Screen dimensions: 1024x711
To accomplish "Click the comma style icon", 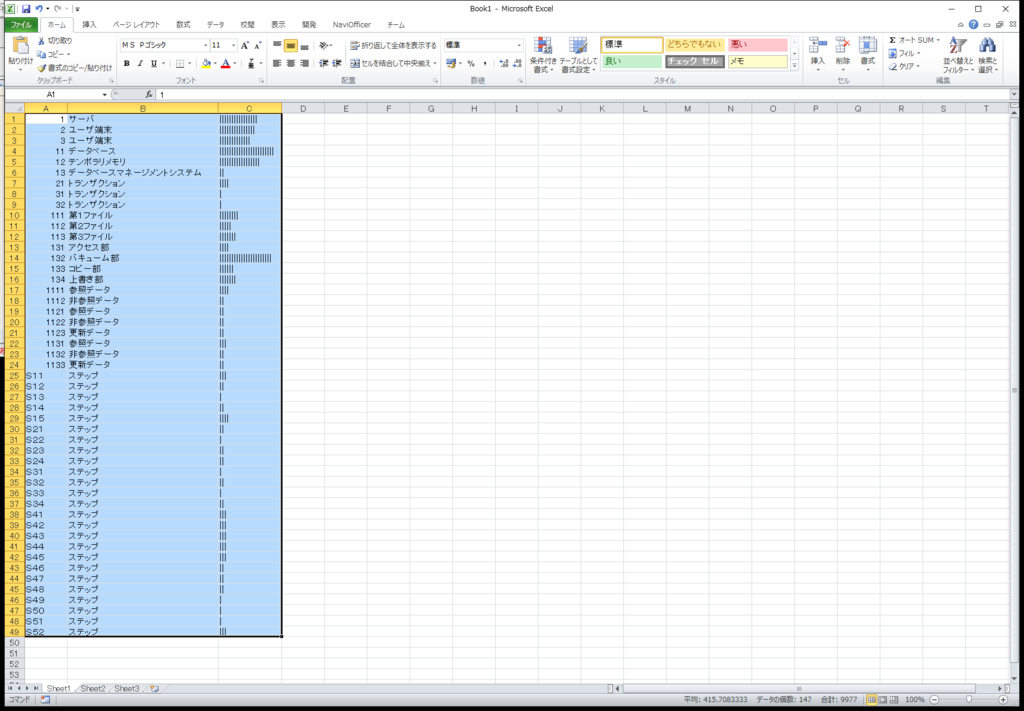I will click(x=485, y=63).
